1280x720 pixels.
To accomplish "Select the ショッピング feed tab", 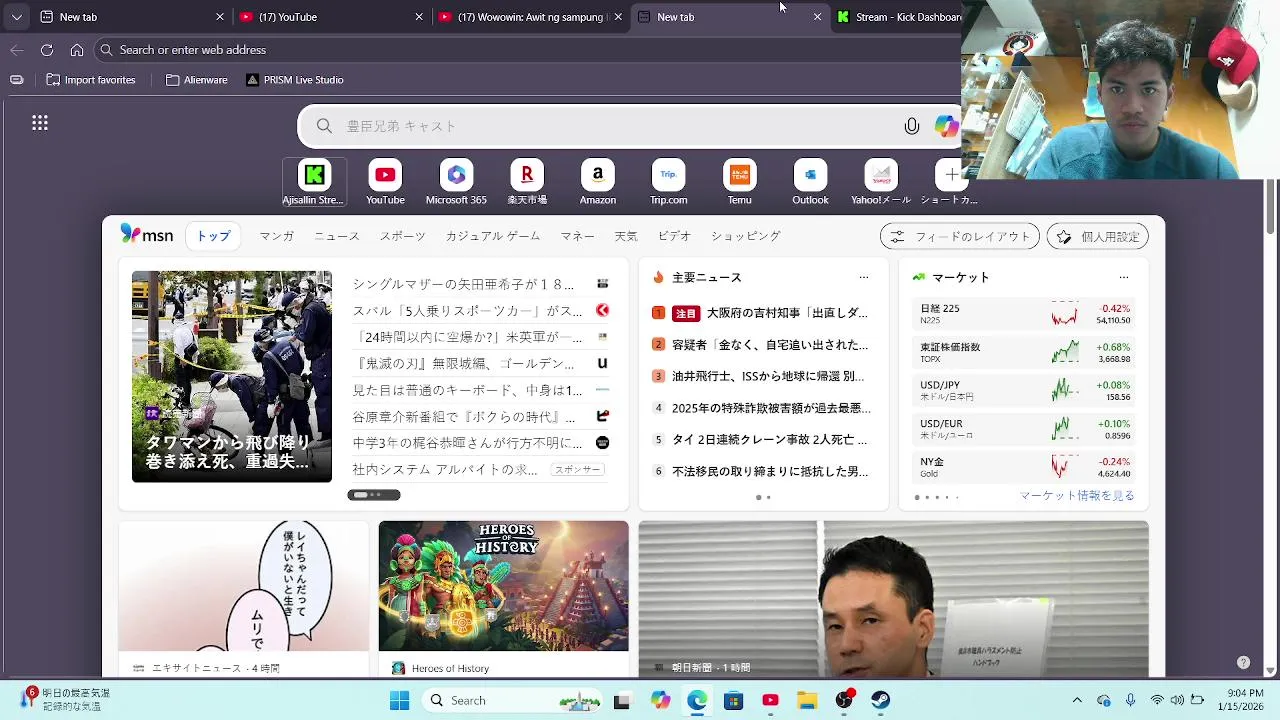I will [x=745, y=236].
